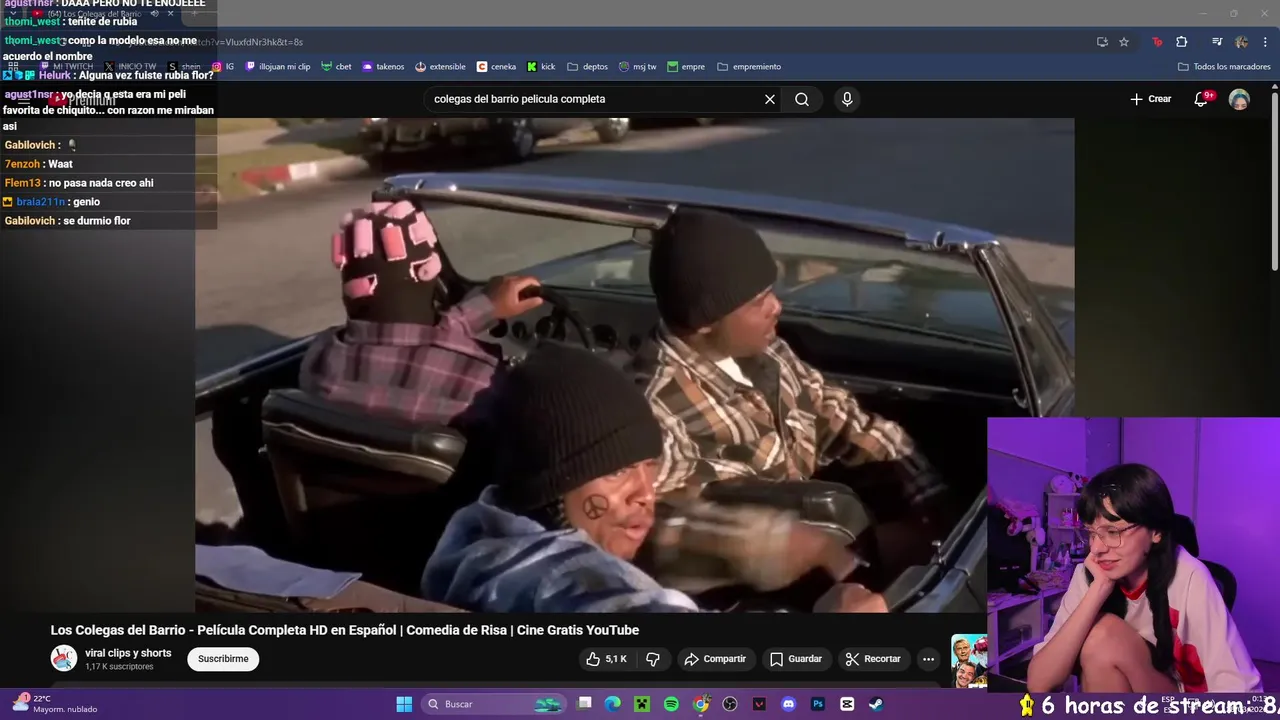Image resolution: width=1280 pixels, height=720 pixels.
Task: Open Discord from the taskbar
Action: [x=789, y=704]
